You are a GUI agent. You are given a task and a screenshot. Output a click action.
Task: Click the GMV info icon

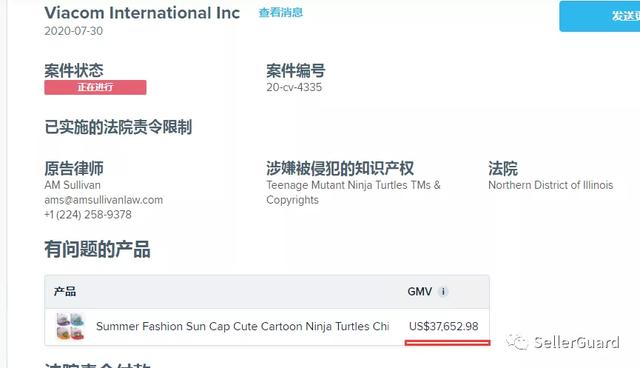point(443,292)
